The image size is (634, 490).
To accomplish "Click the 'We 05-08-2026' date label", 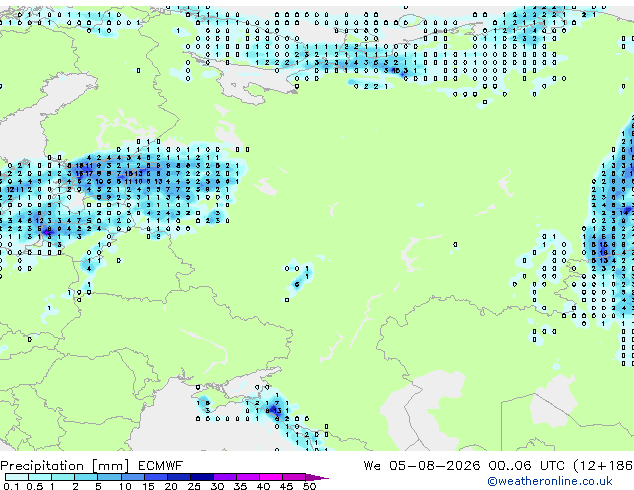I will coord(422,466).
